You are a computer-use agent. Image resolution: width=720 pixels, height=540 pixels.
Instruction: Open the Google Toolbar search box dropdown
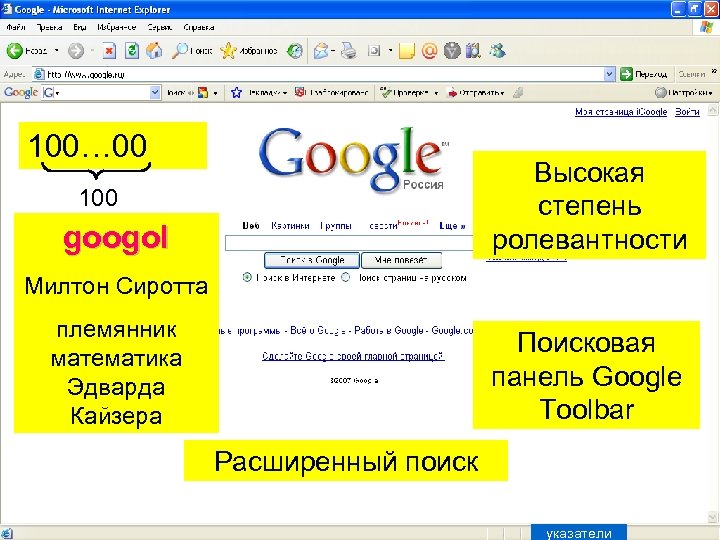pyautogui.click(x=155, y=93)
